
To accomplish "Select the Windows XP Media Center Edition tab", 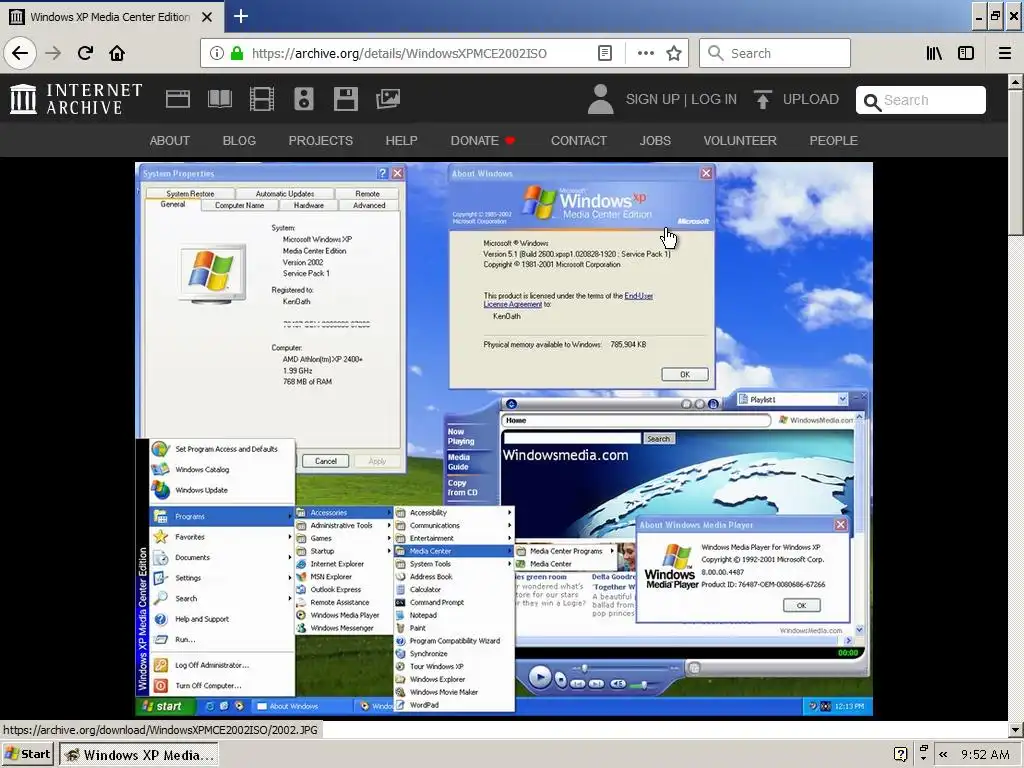I will (x=111, y=17).
